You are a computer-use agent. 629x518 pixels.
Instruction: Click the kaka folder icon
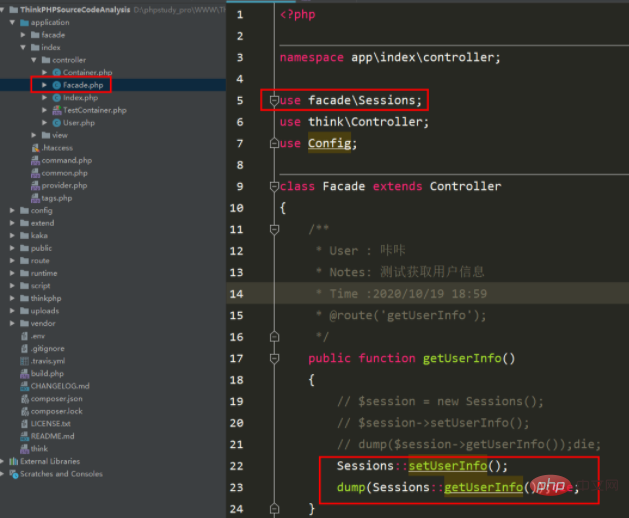(x=24, y=236)
